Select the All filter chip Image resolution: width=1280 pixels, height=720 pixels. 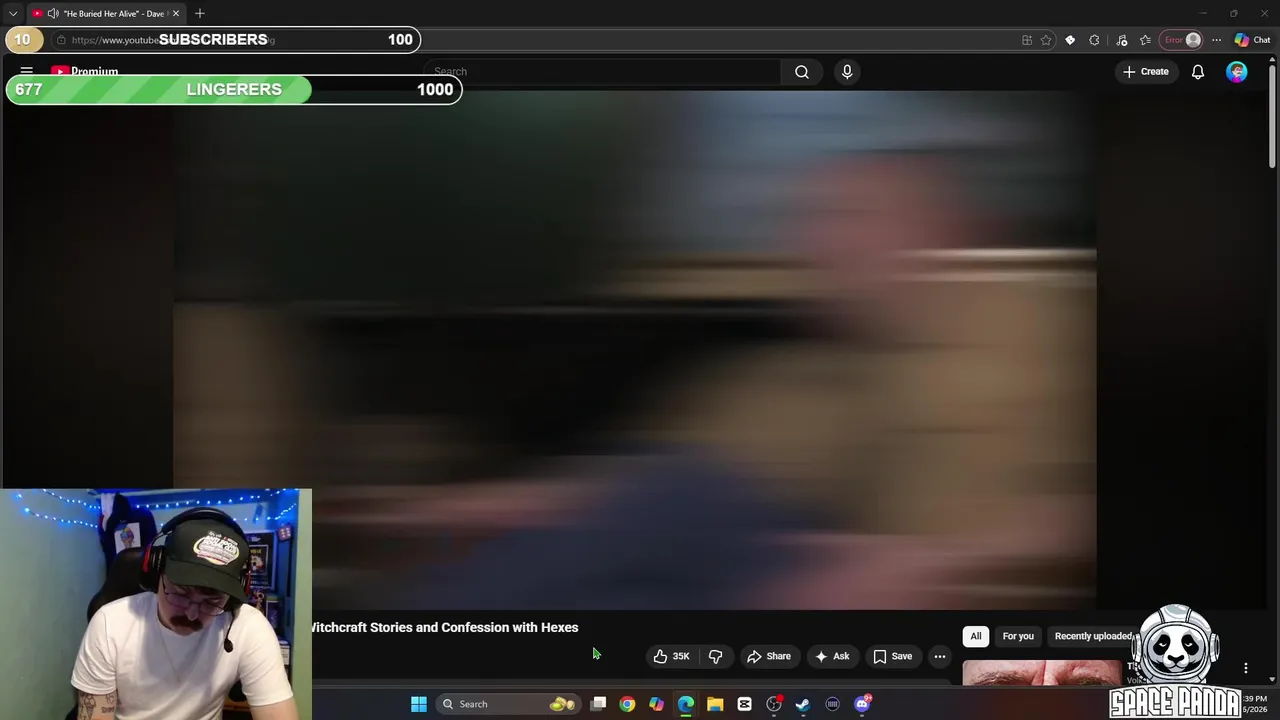976,636
